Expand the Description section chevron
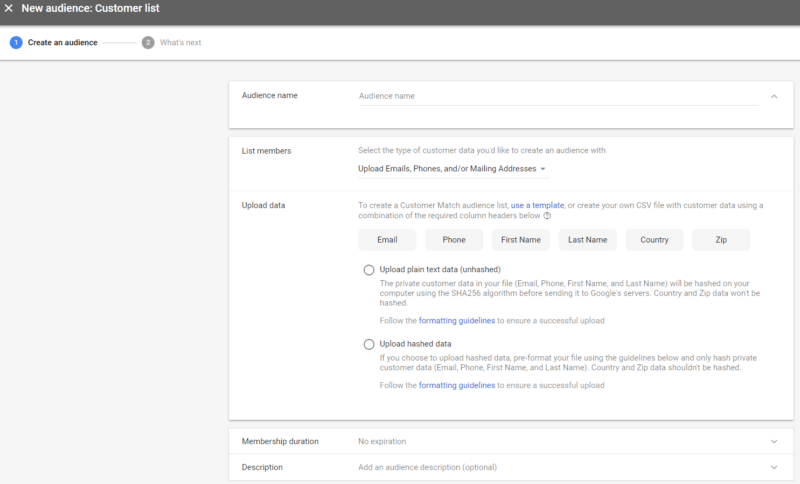Image resolution: width=800 pixels, height=484 pixels. 773,467
